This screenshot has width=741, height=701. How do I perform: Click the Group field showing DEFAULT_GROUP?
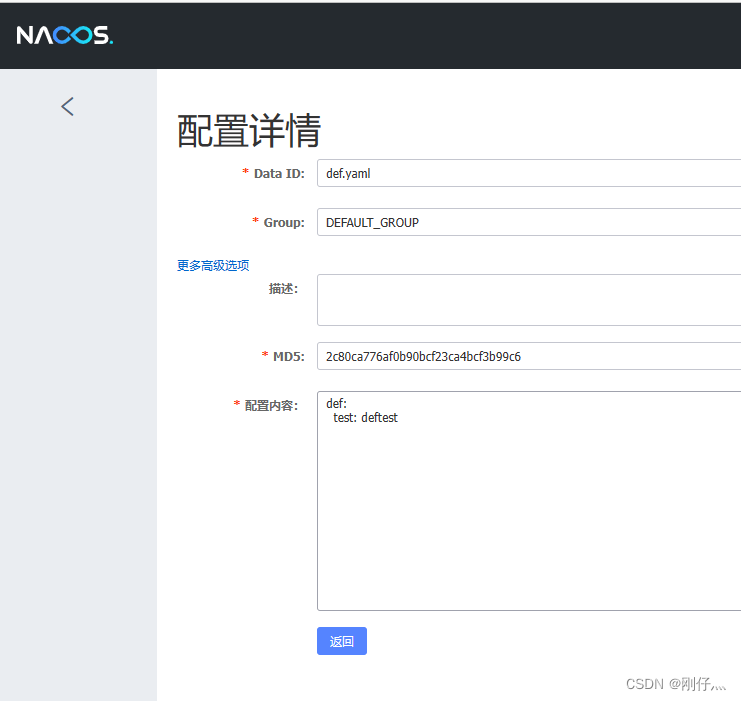[x=529, y=222]
